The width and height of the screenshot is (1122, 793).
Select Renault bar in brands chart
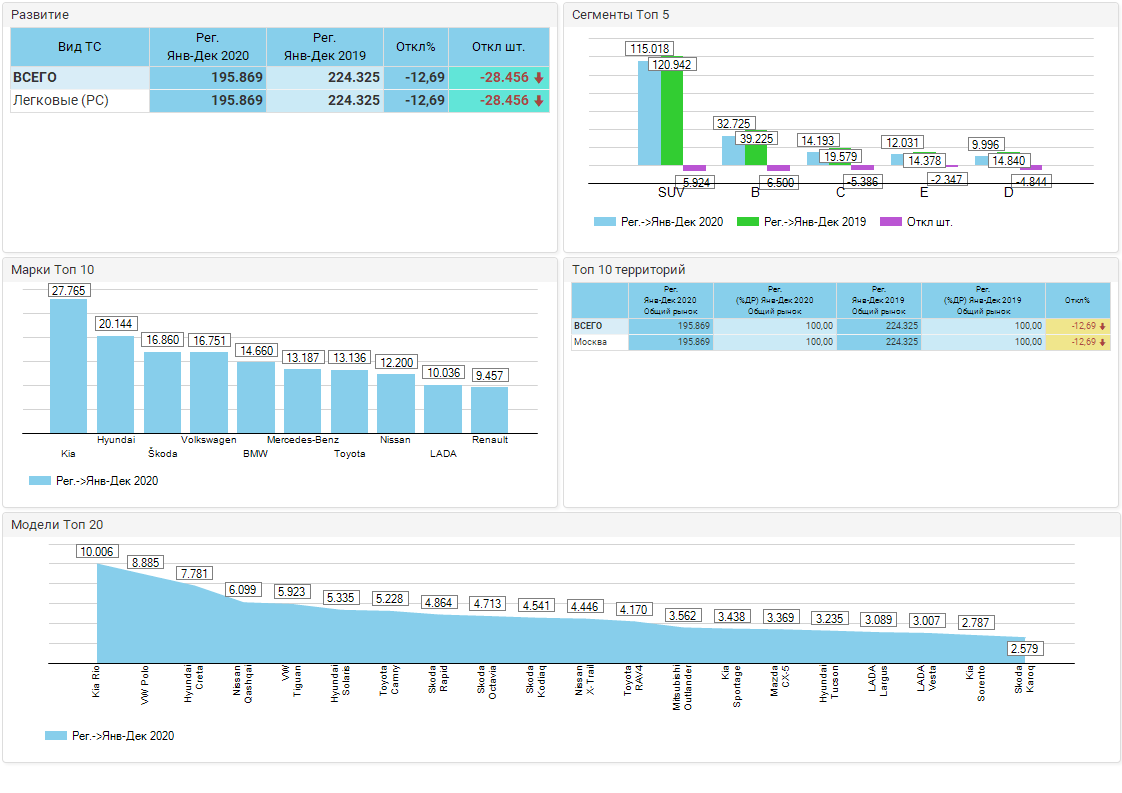click(489, 409)
